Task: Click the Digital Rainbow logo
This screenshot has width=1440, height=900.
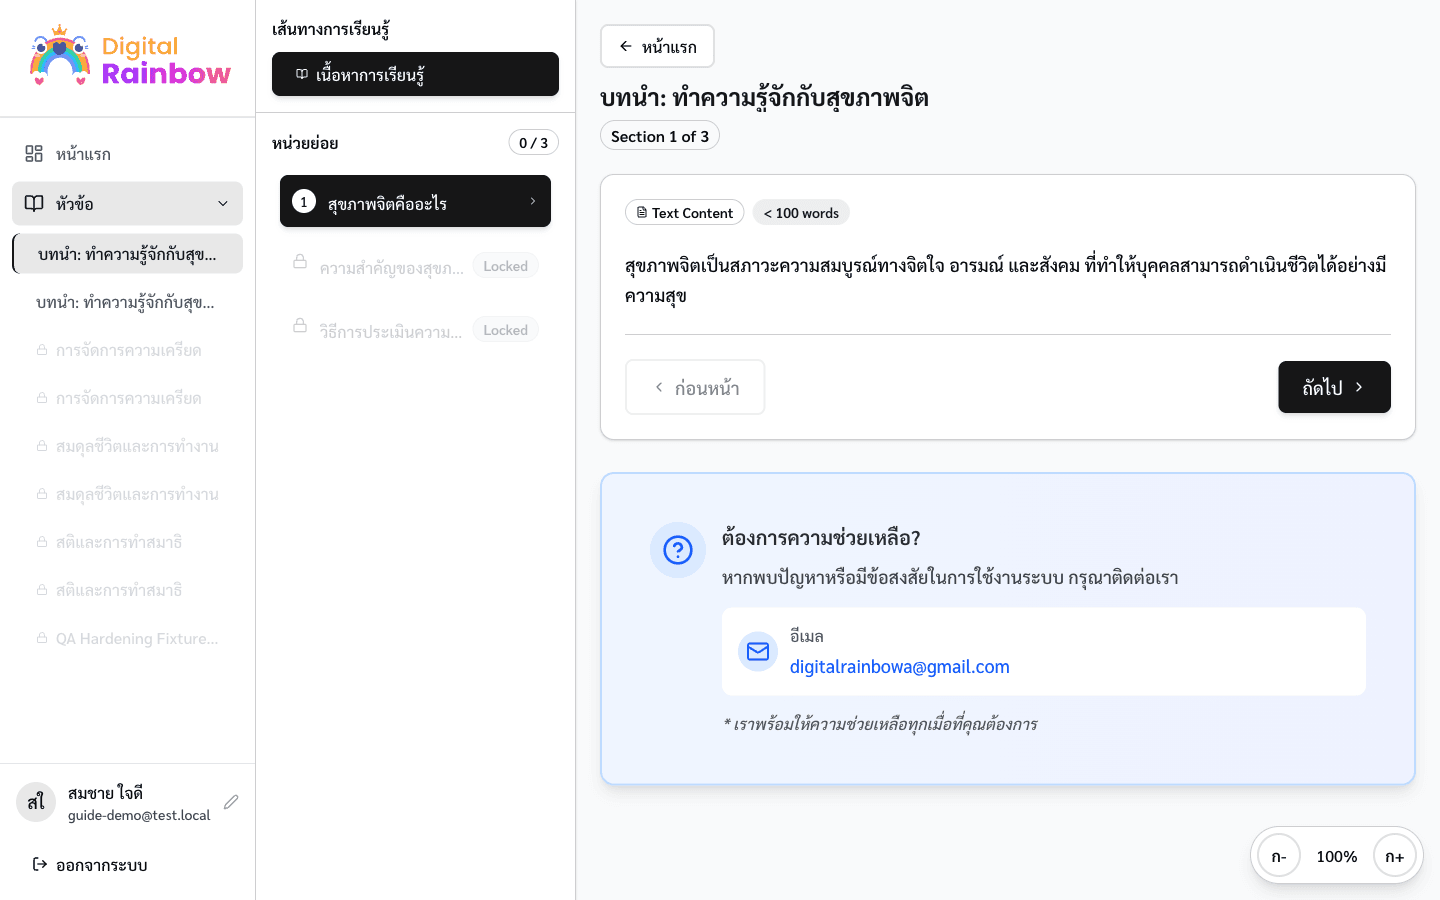Action: tap(130, 57)
